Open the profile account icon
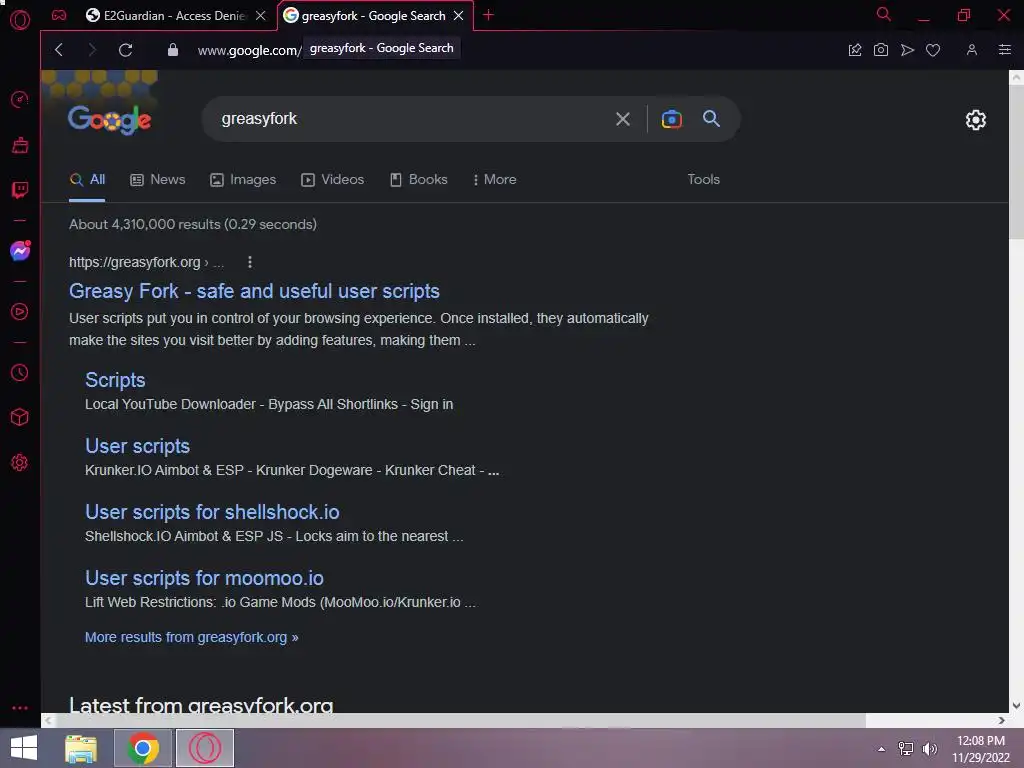 click(972, 50)
